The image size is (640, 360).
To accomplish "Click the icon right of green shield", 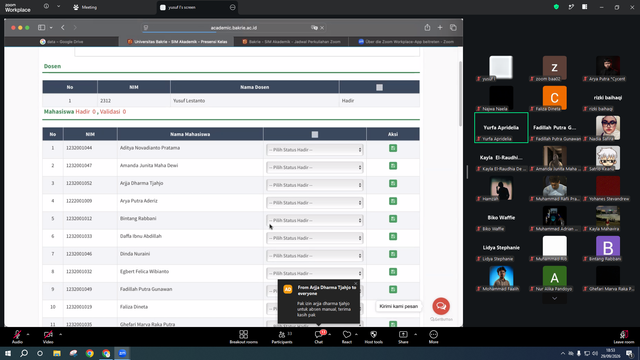I will (571, 7).
